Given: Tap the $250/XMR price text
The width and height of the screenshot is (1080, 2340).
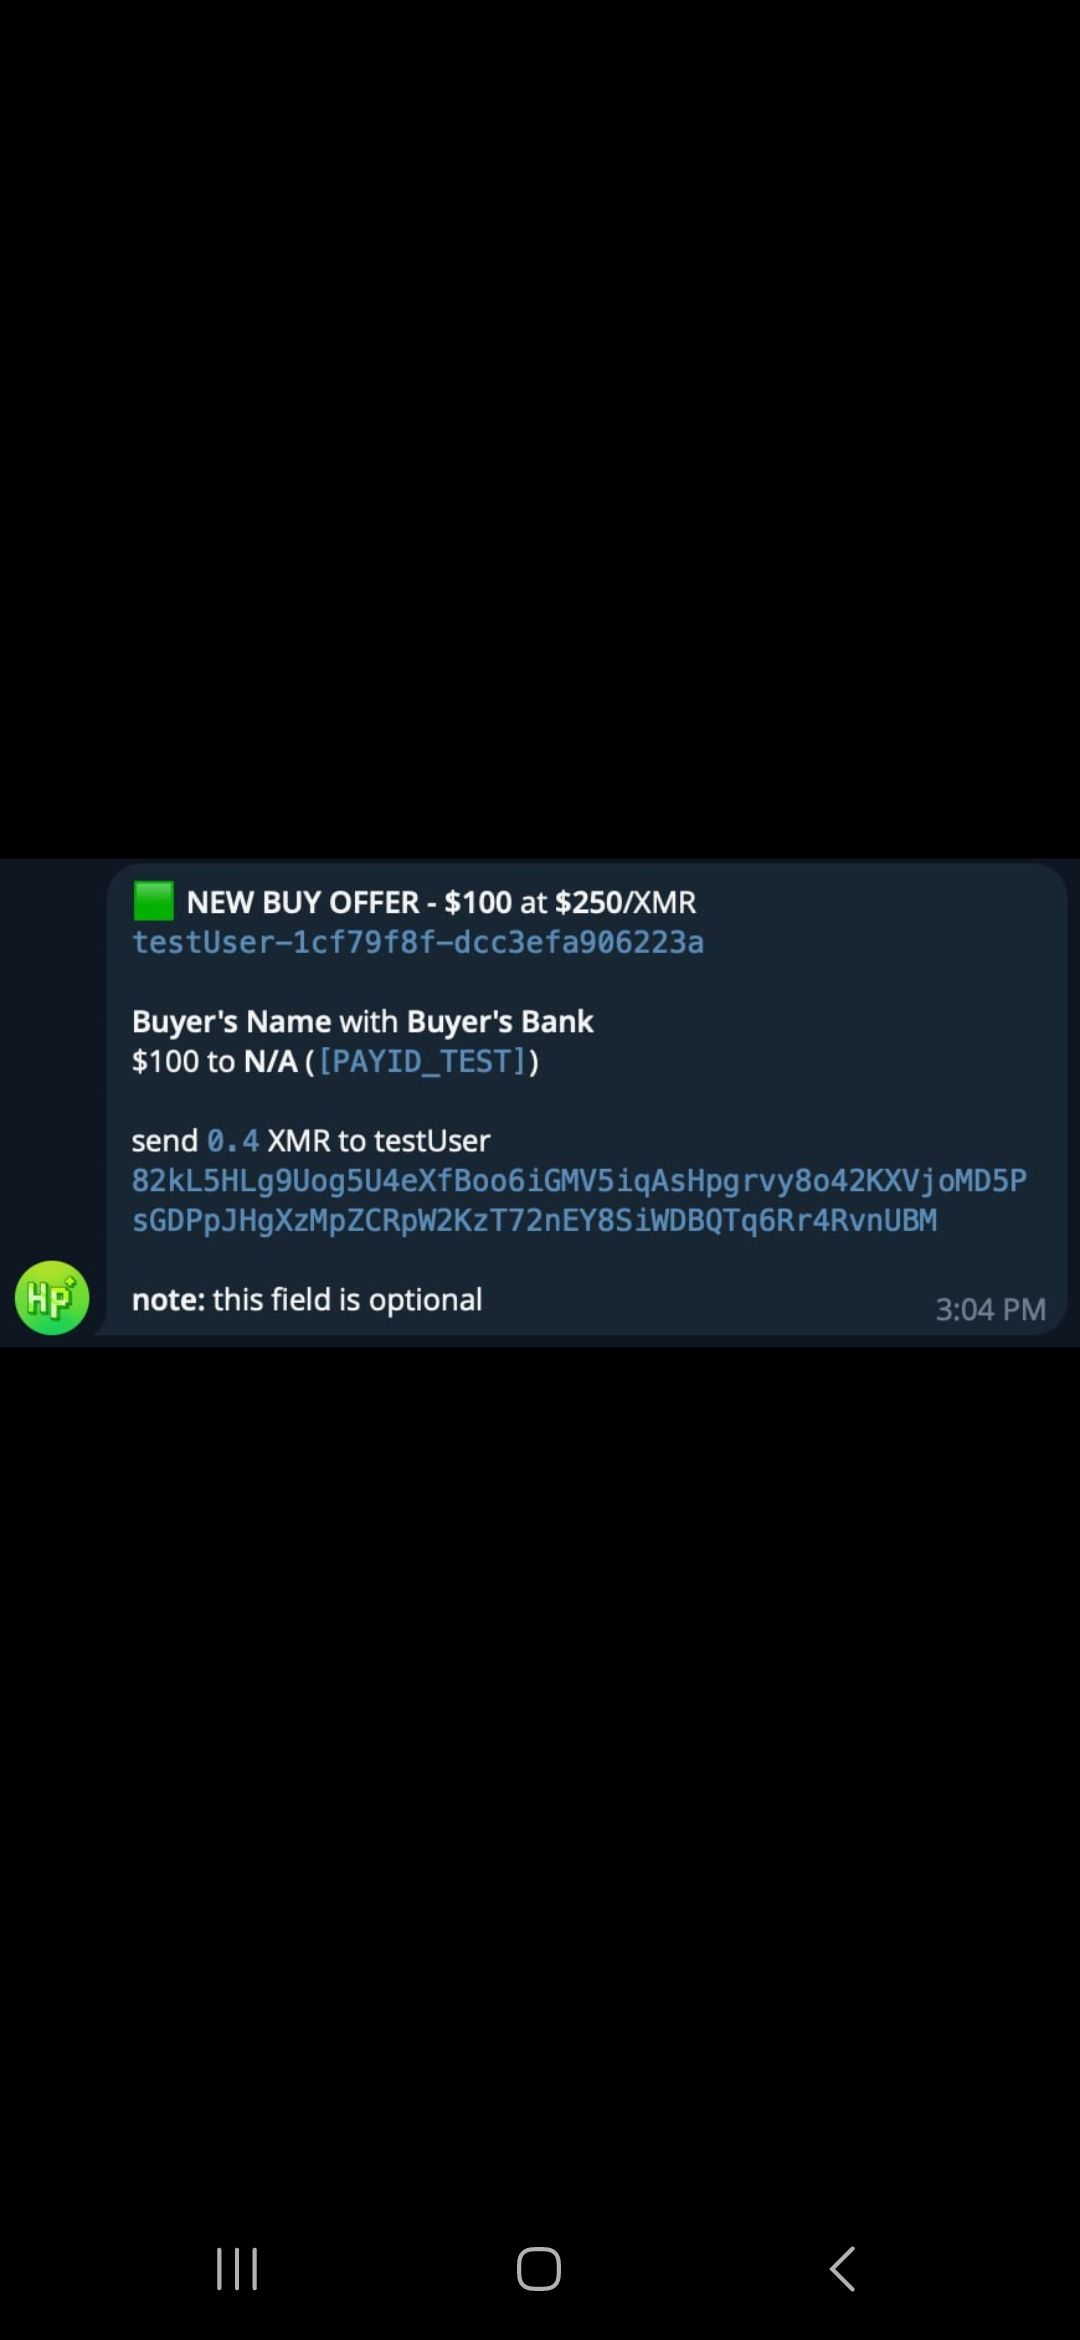Looking at the screenshot, I should (x=625, y=902).
